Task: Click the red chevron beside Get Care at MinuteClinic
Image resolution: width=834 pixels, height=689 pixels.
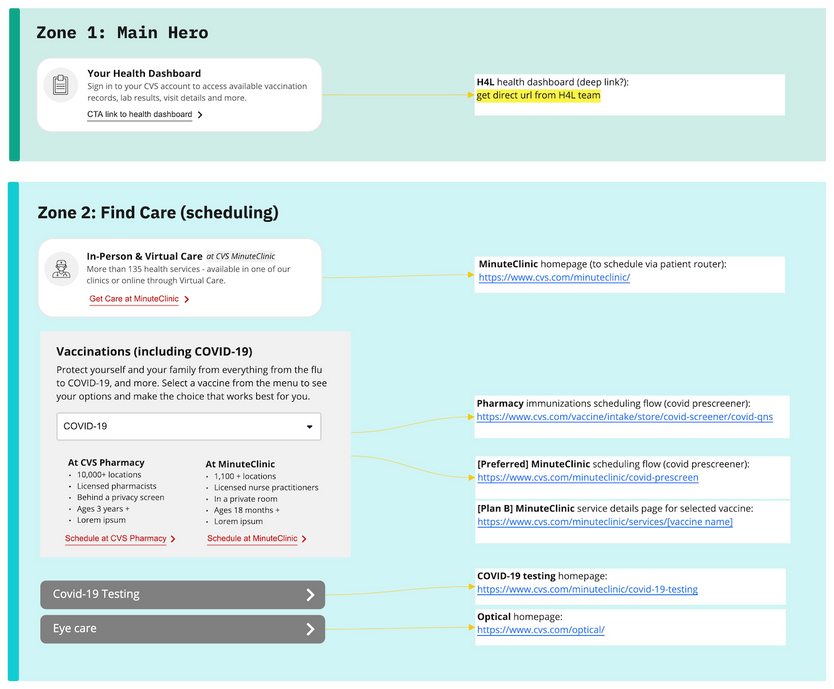Action: pos(187,300)
